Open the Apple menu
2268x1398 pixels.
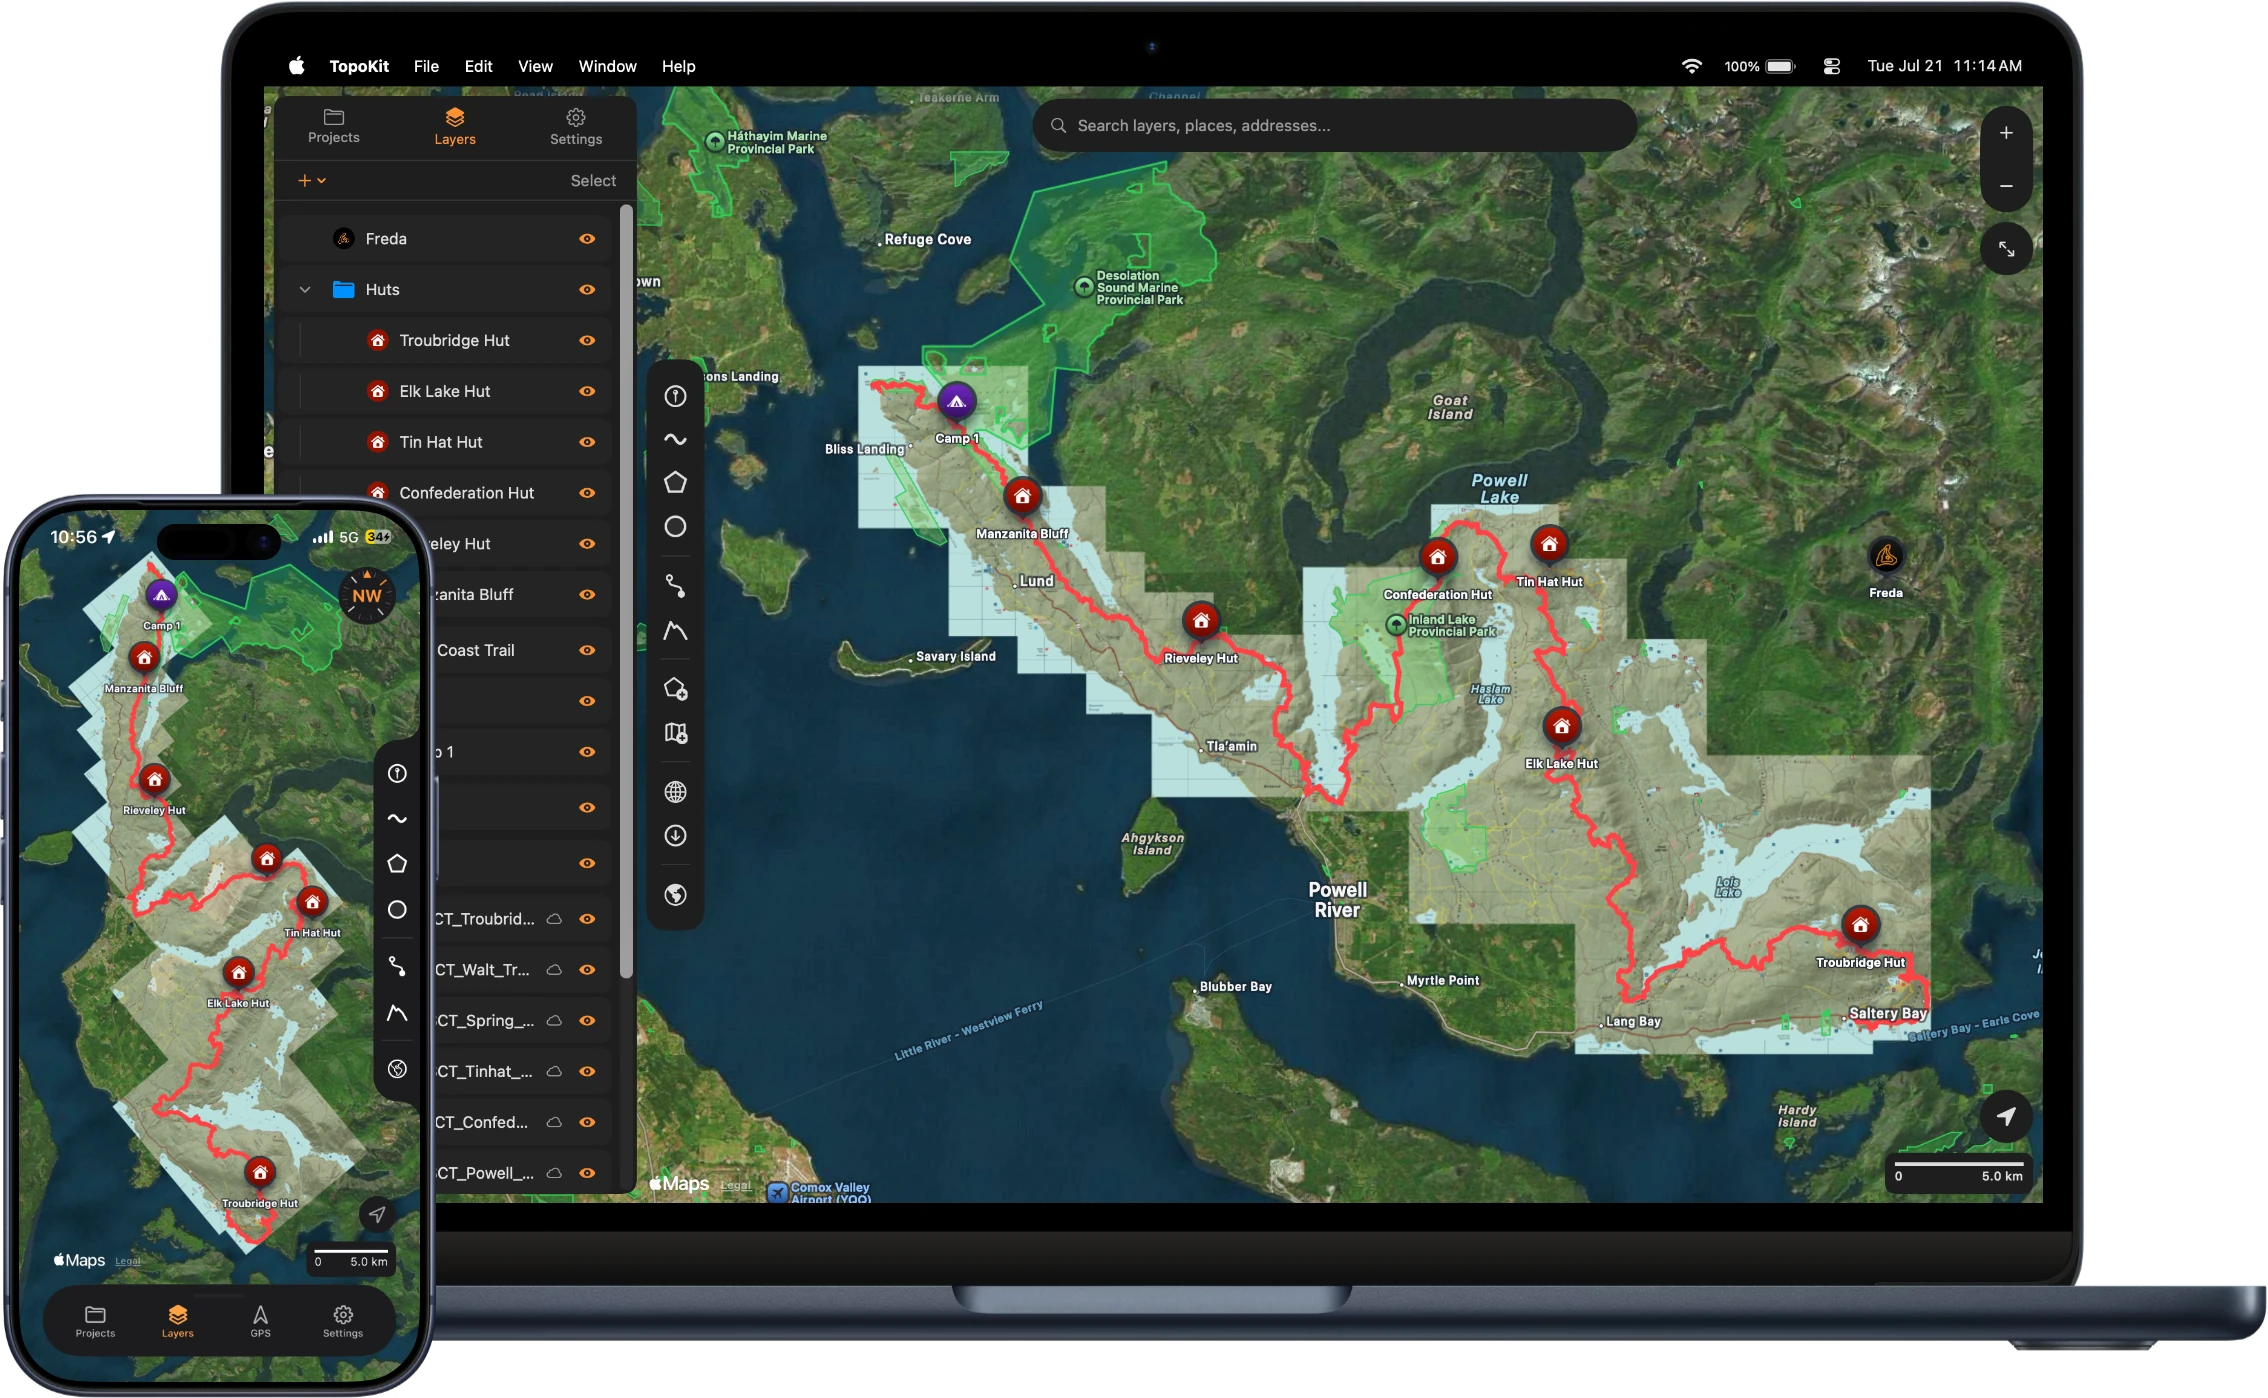tap(296, 66)
